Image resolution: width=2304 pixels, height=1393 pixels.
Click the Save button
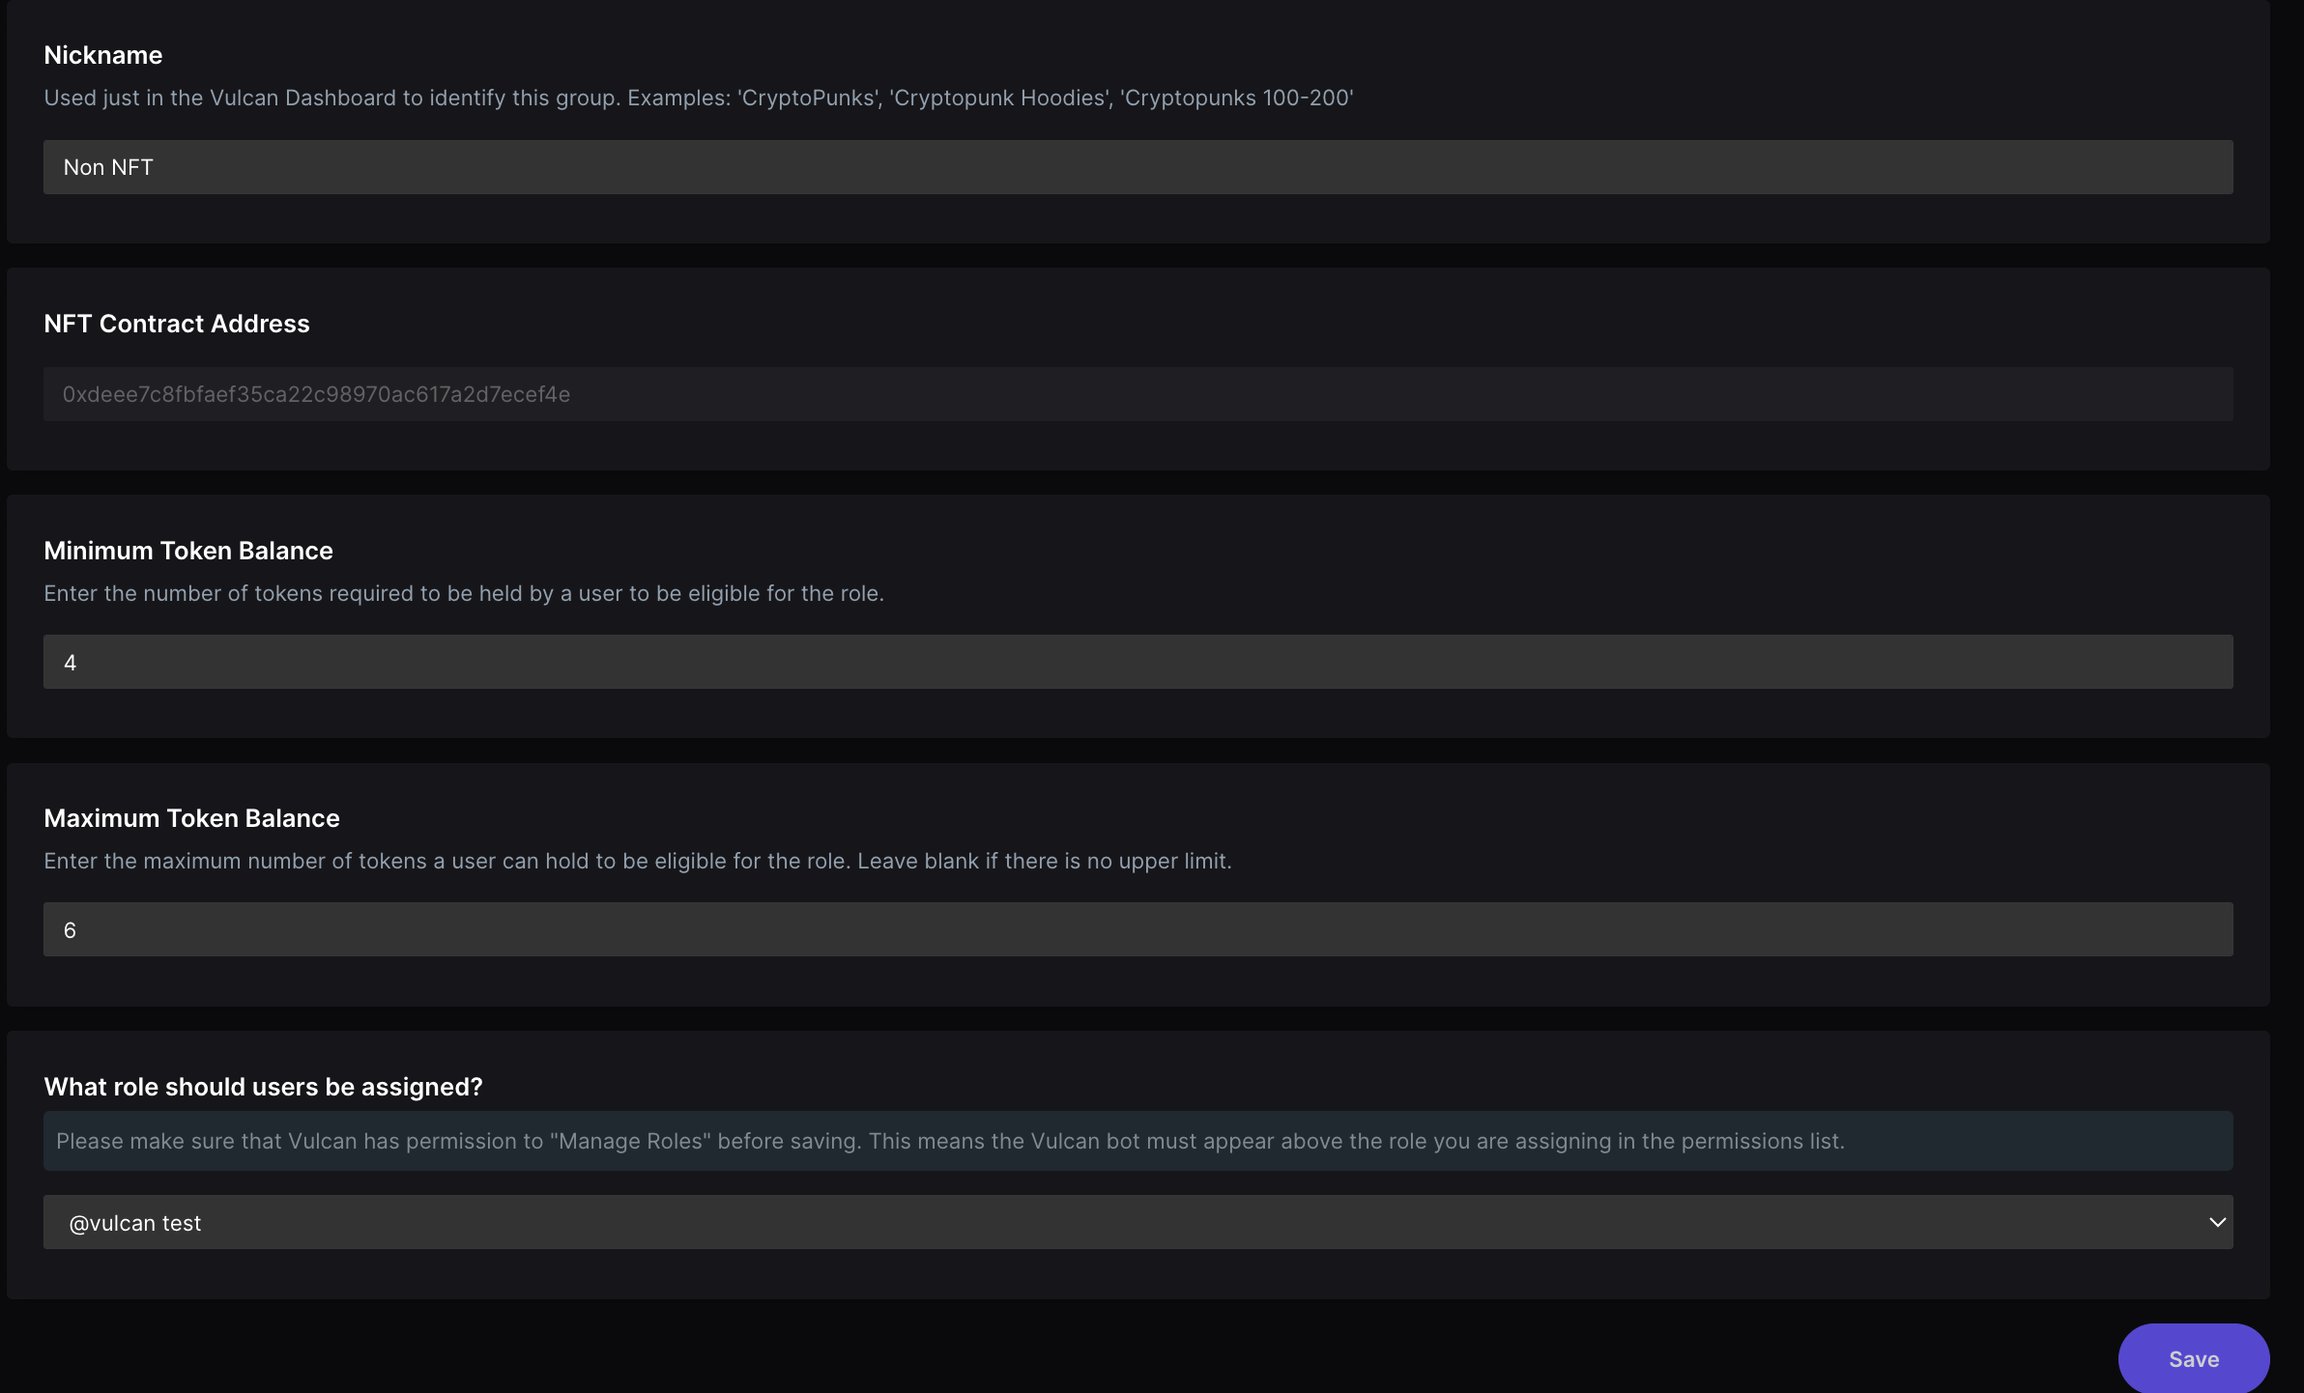tap(2193, 1358)
